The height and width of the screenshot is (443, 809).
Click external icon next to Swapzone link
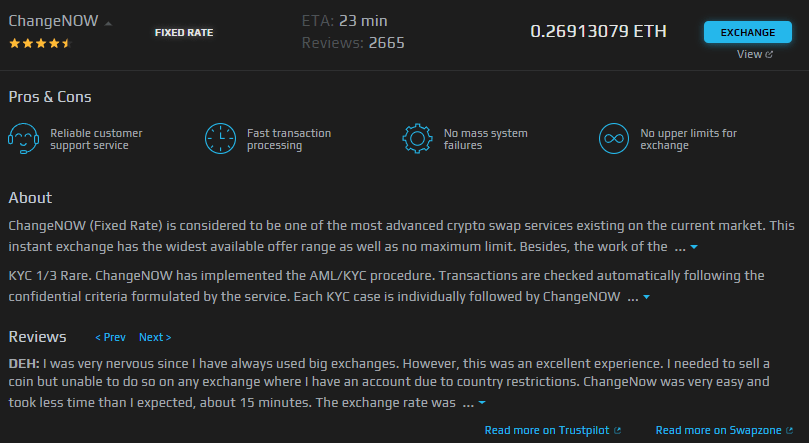point(789,430)
